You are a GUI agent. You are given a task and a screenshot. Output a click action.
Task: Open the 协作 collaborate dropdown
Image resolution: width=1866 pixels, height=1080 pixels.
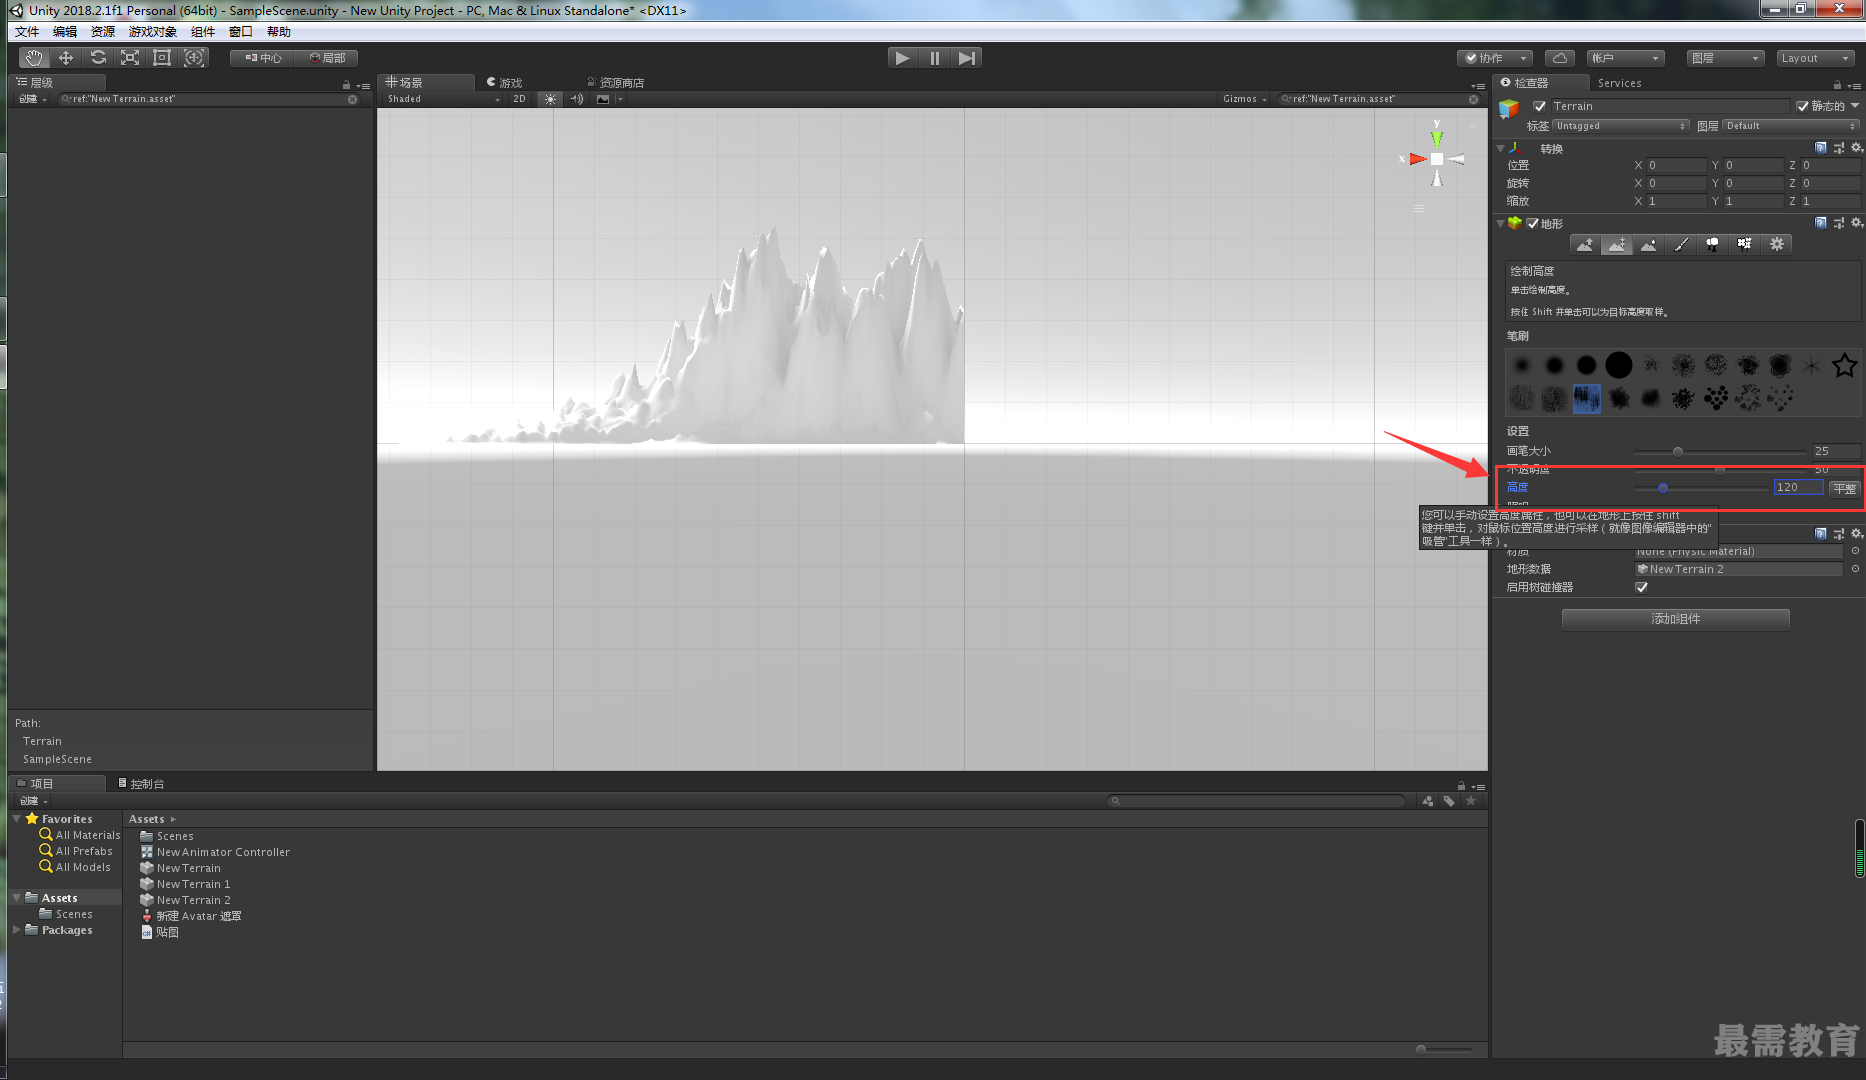coord(1495,58)
